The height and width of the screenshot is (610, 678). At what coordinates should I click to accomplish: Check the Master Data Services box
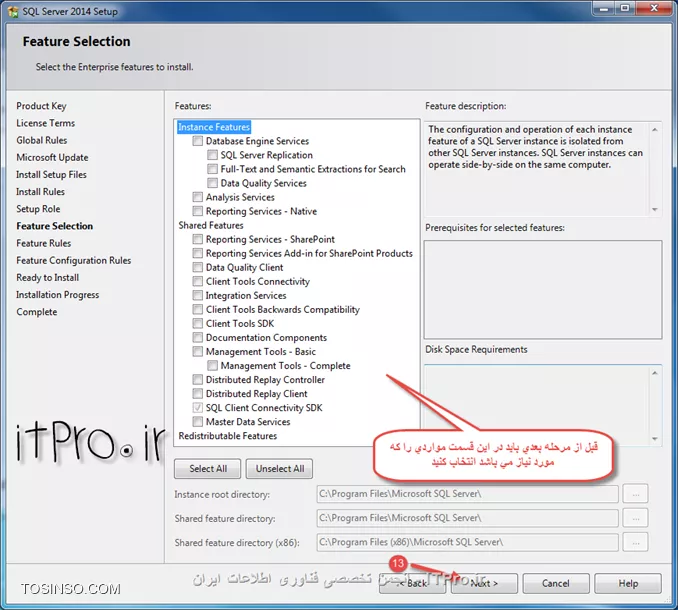tap(198, 422)
